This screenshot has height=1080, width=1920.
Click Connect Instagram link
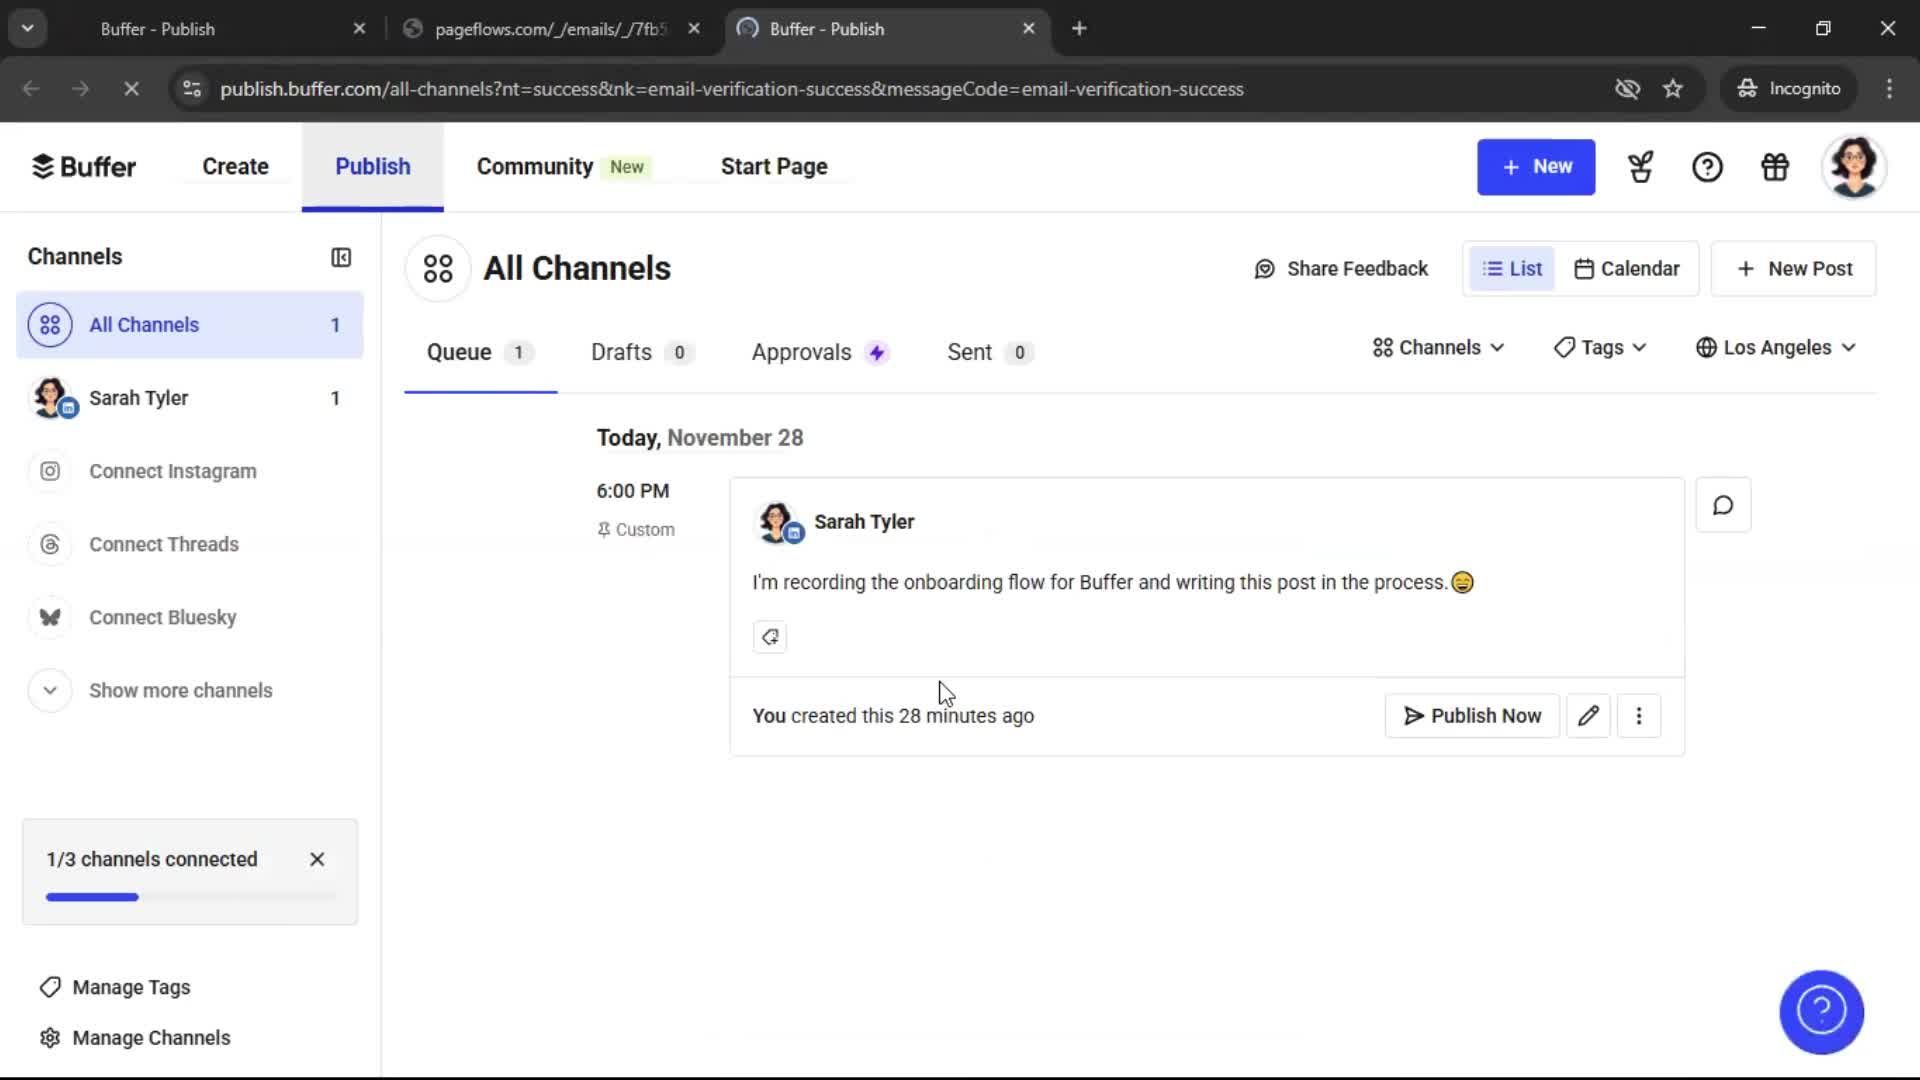coord(172,471)
